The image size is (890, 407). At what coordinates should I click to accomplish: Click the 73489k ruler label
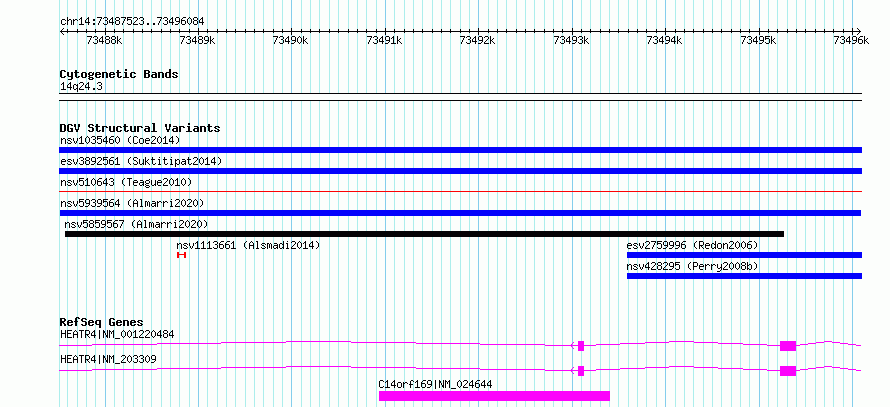(x=198, y=40)
